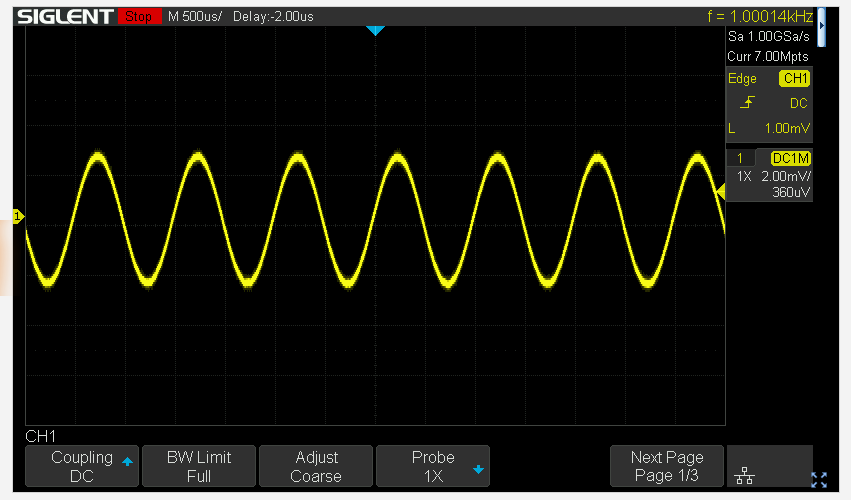Open the Coupling DC dropdown
Viewport: 851px width, 500px height.
pyautogui.click(x=81, y=466)
